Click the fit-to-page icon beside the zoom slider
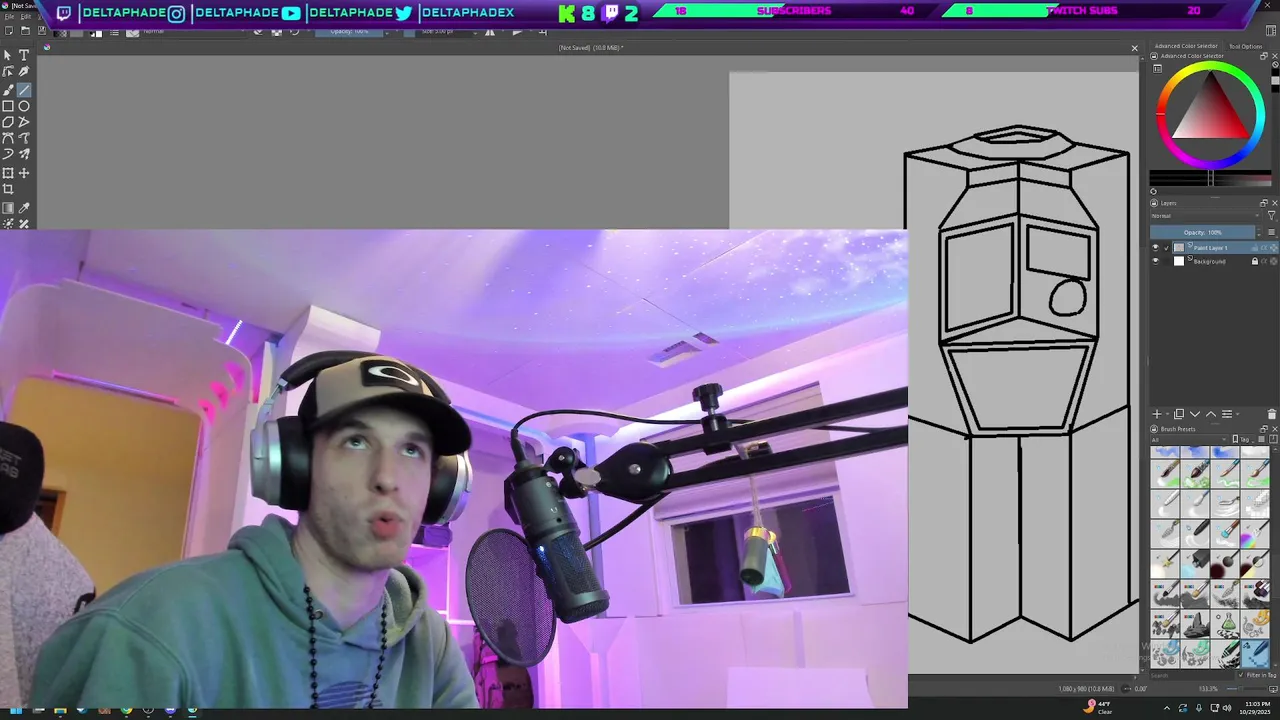Screen dimensions: 1280x720 click(1272, 689)
